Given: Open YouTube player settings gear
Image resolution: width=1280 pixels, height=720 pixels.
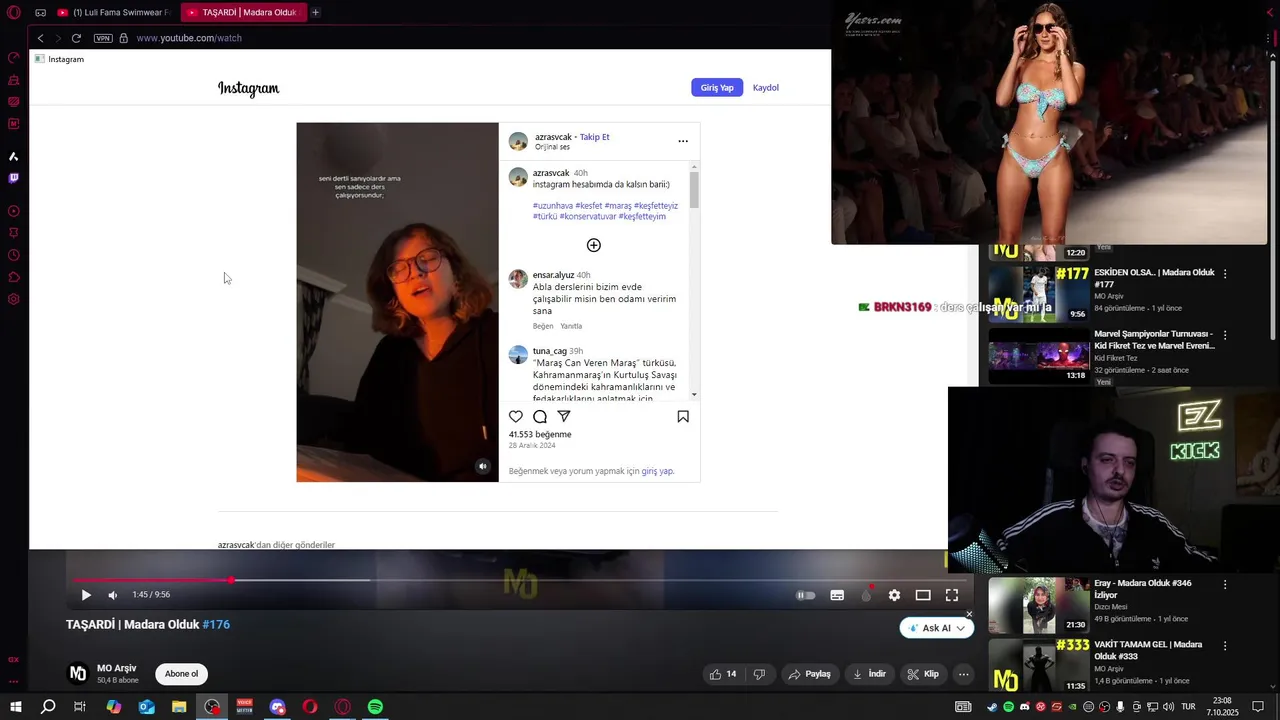Looking at the screenshot, I should coord(894,595).
